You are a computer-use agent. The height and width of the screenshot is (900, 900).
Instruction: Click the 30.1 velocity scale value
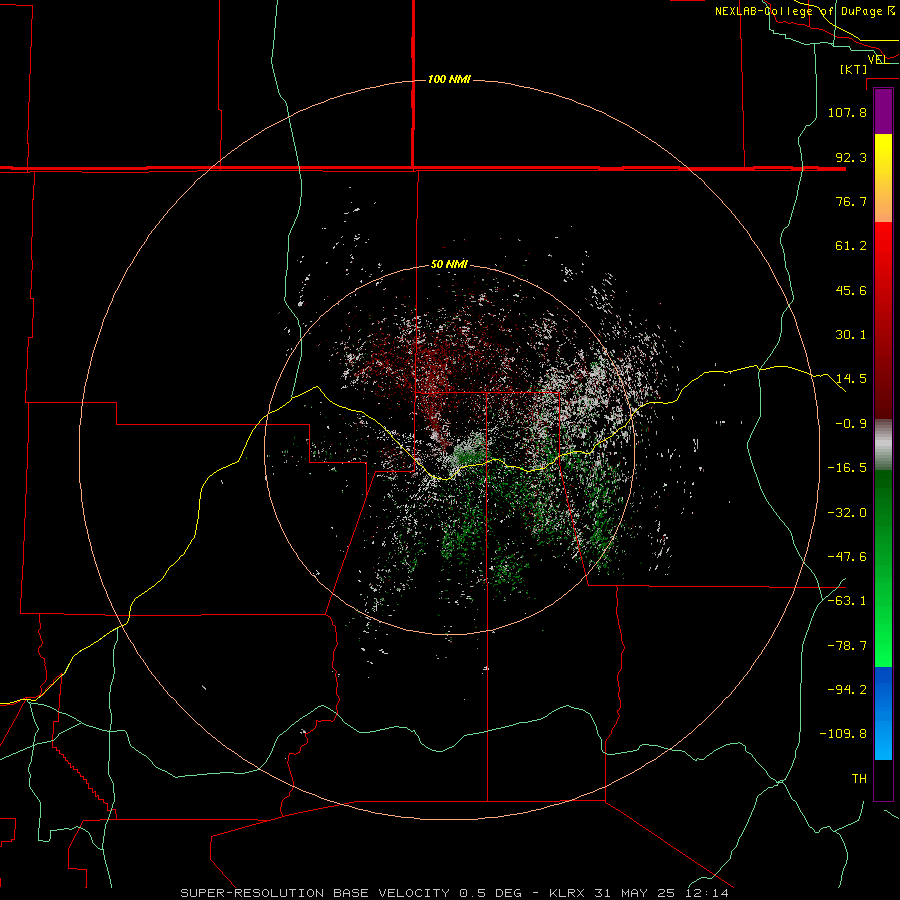click(851, 335)
